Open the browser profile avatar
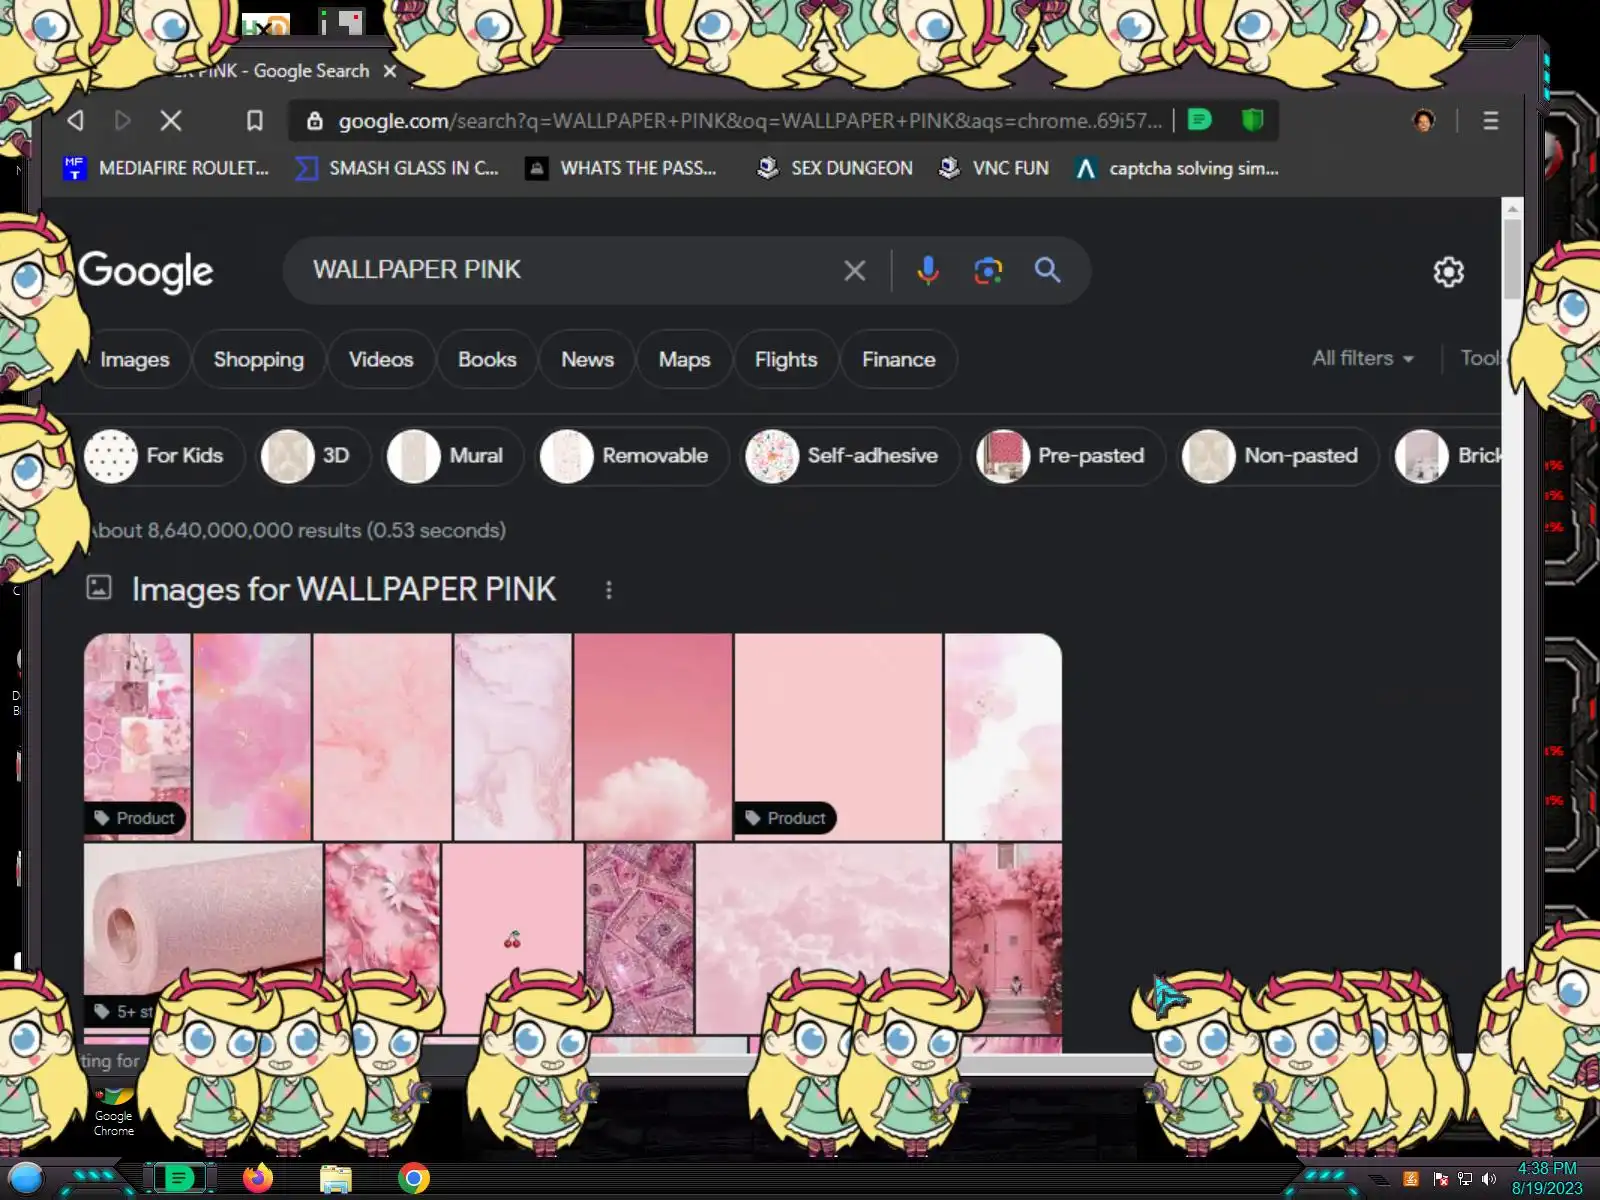The image size is (1600, 1200). click(x=1423, y=121)
